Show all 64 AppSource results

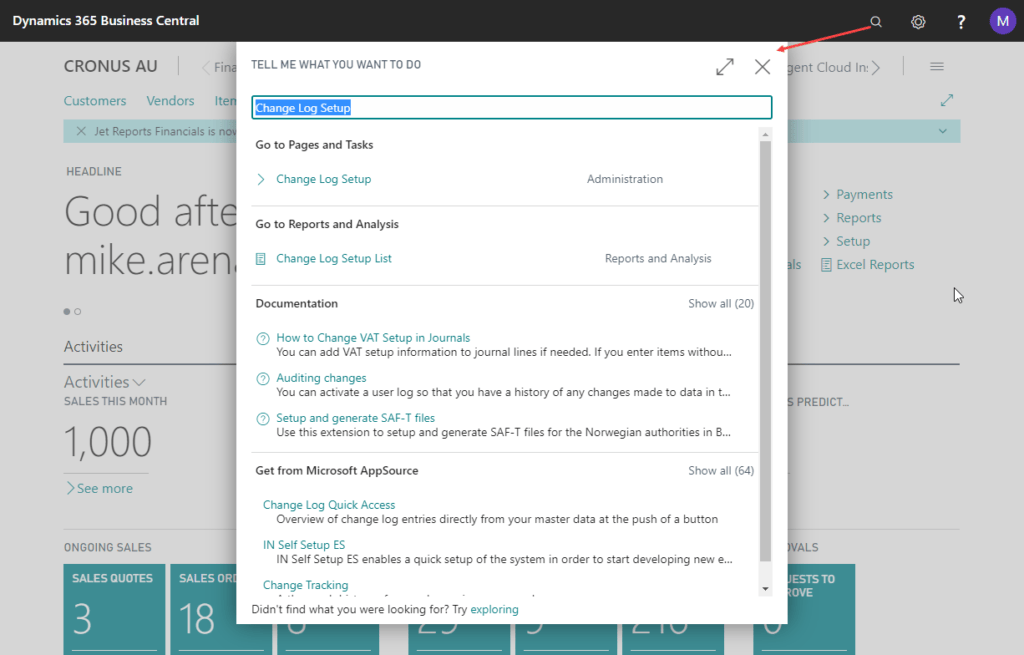click(721, 471)
